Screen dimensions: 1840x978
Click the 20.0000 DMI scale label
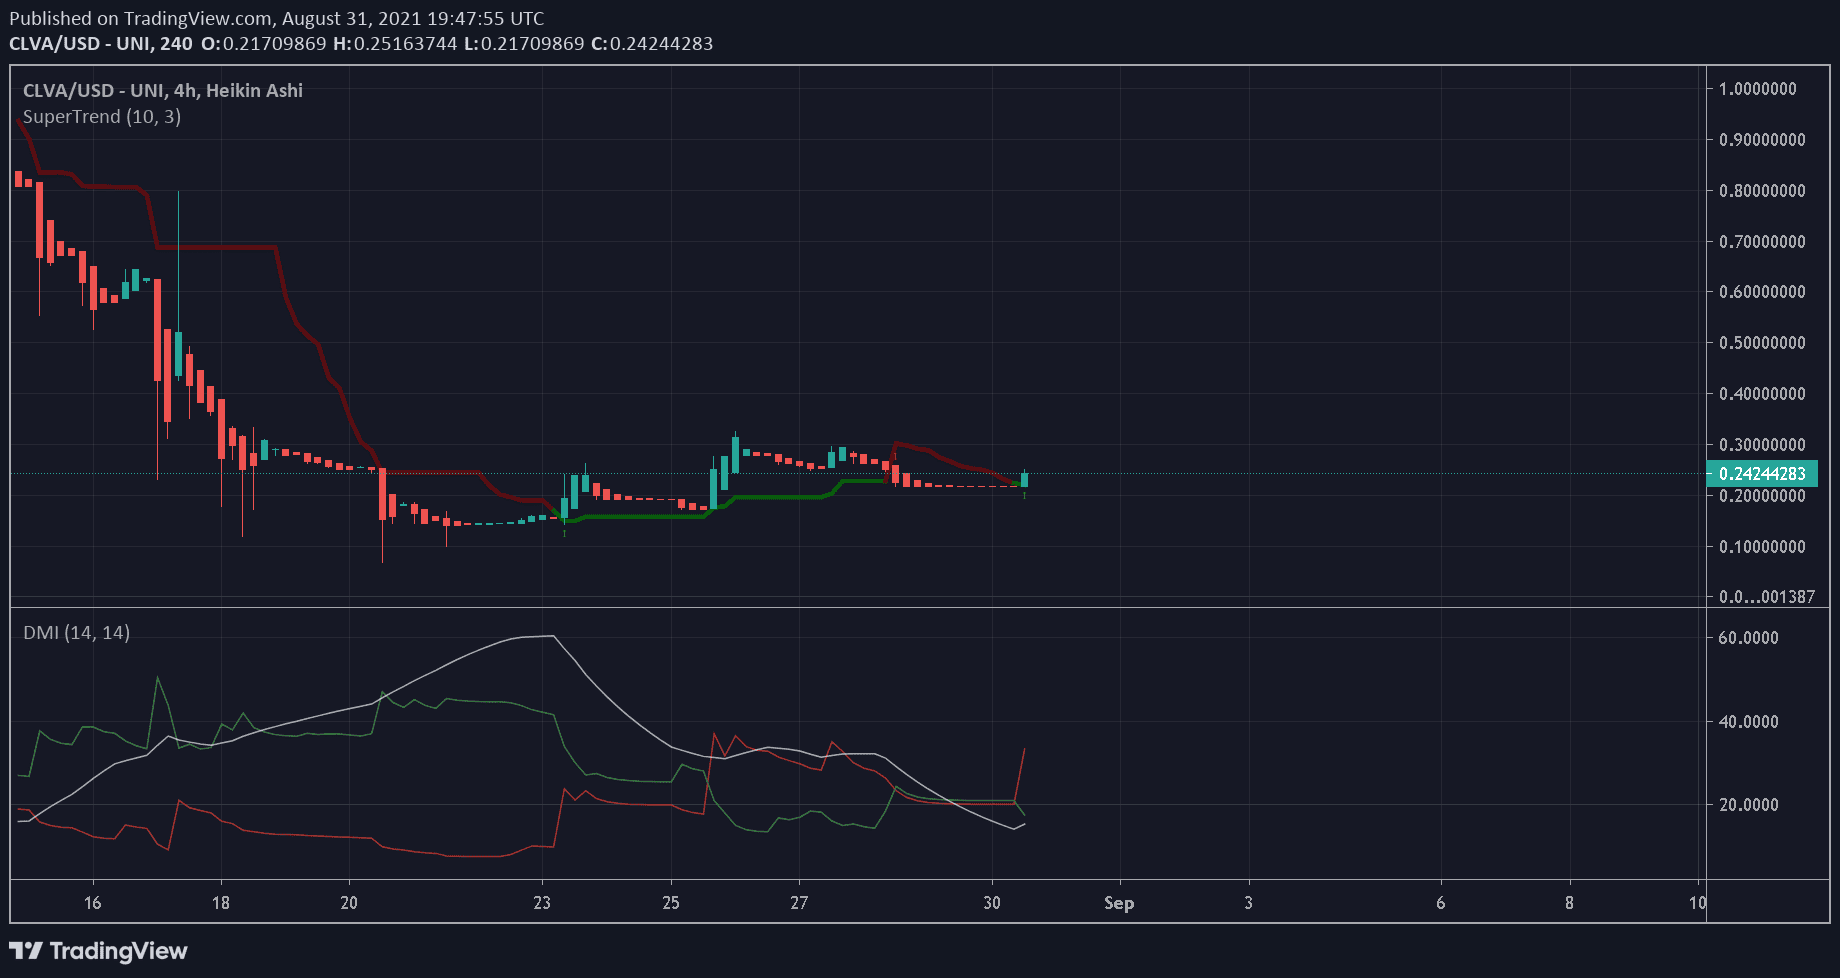coord(1748,805)
